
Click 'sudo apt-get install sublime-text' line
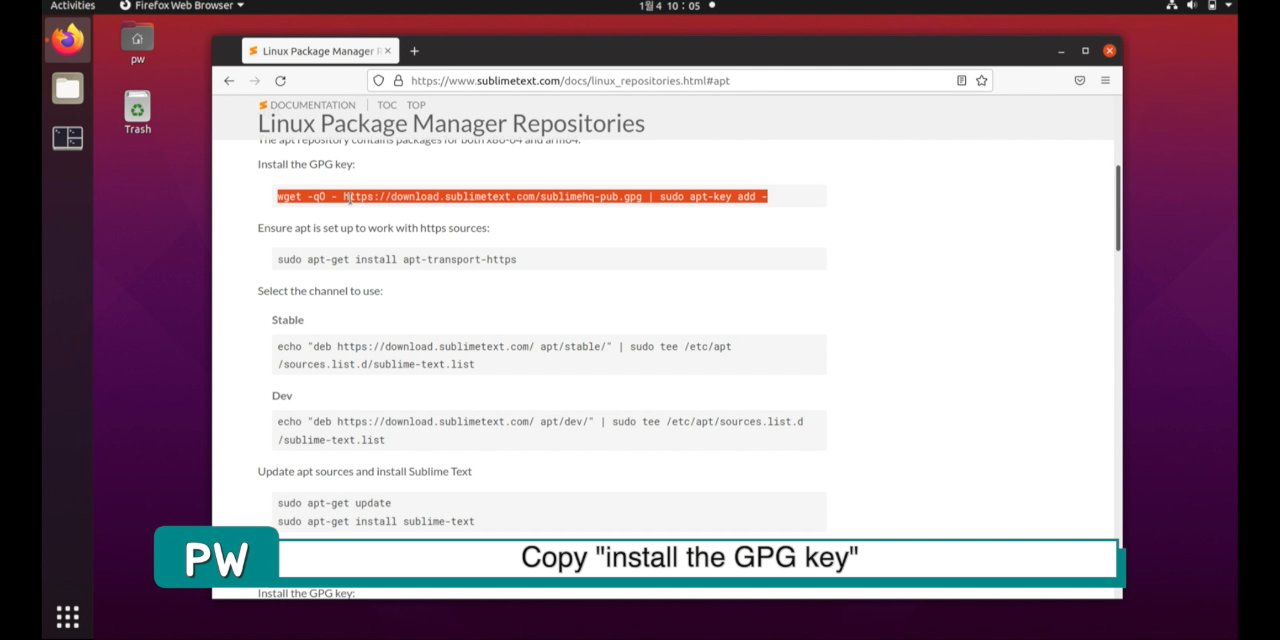tap(376, 521)
